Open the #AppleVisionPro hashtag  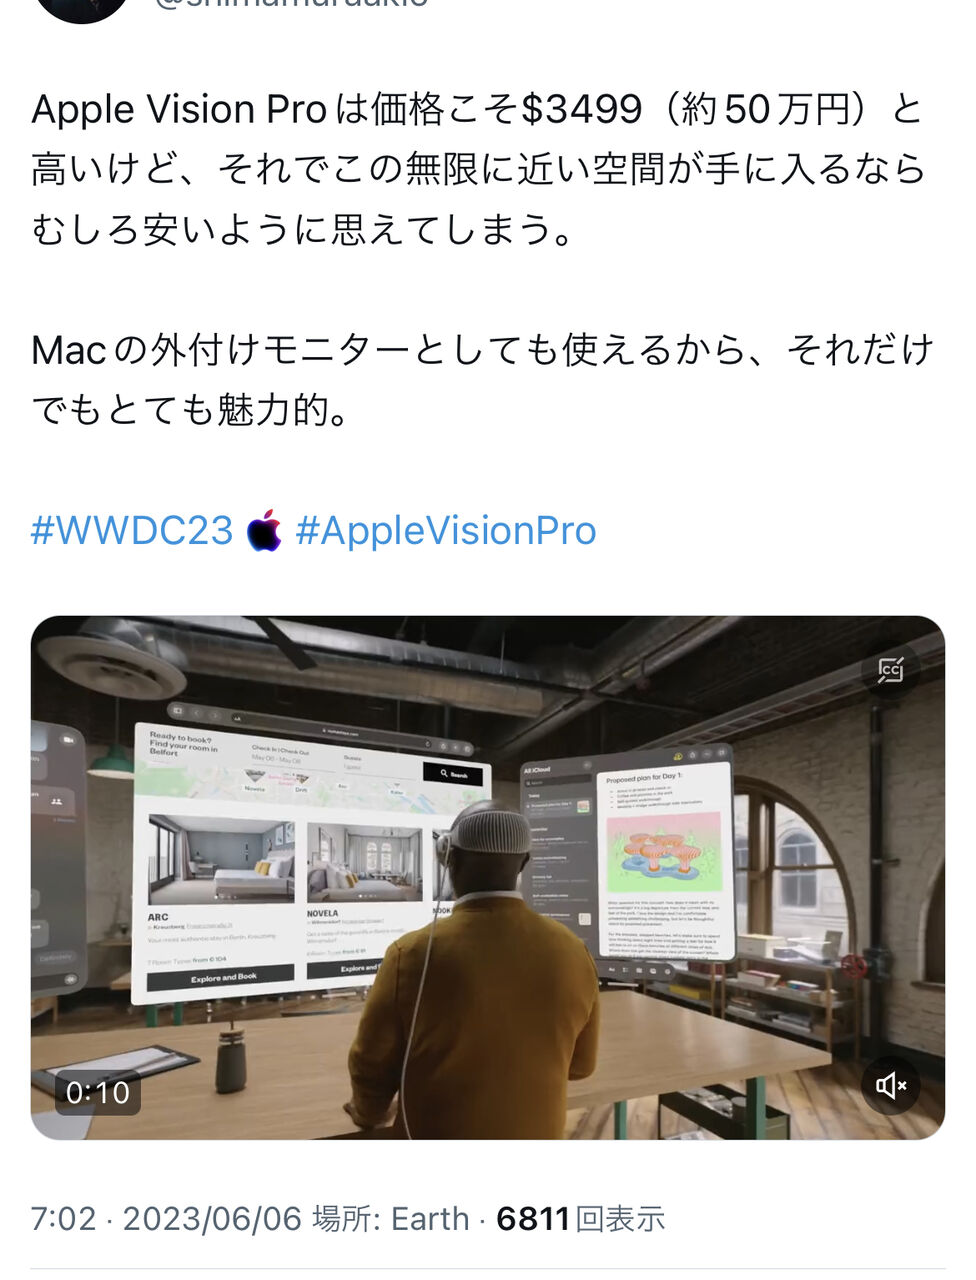pos(446,531)
